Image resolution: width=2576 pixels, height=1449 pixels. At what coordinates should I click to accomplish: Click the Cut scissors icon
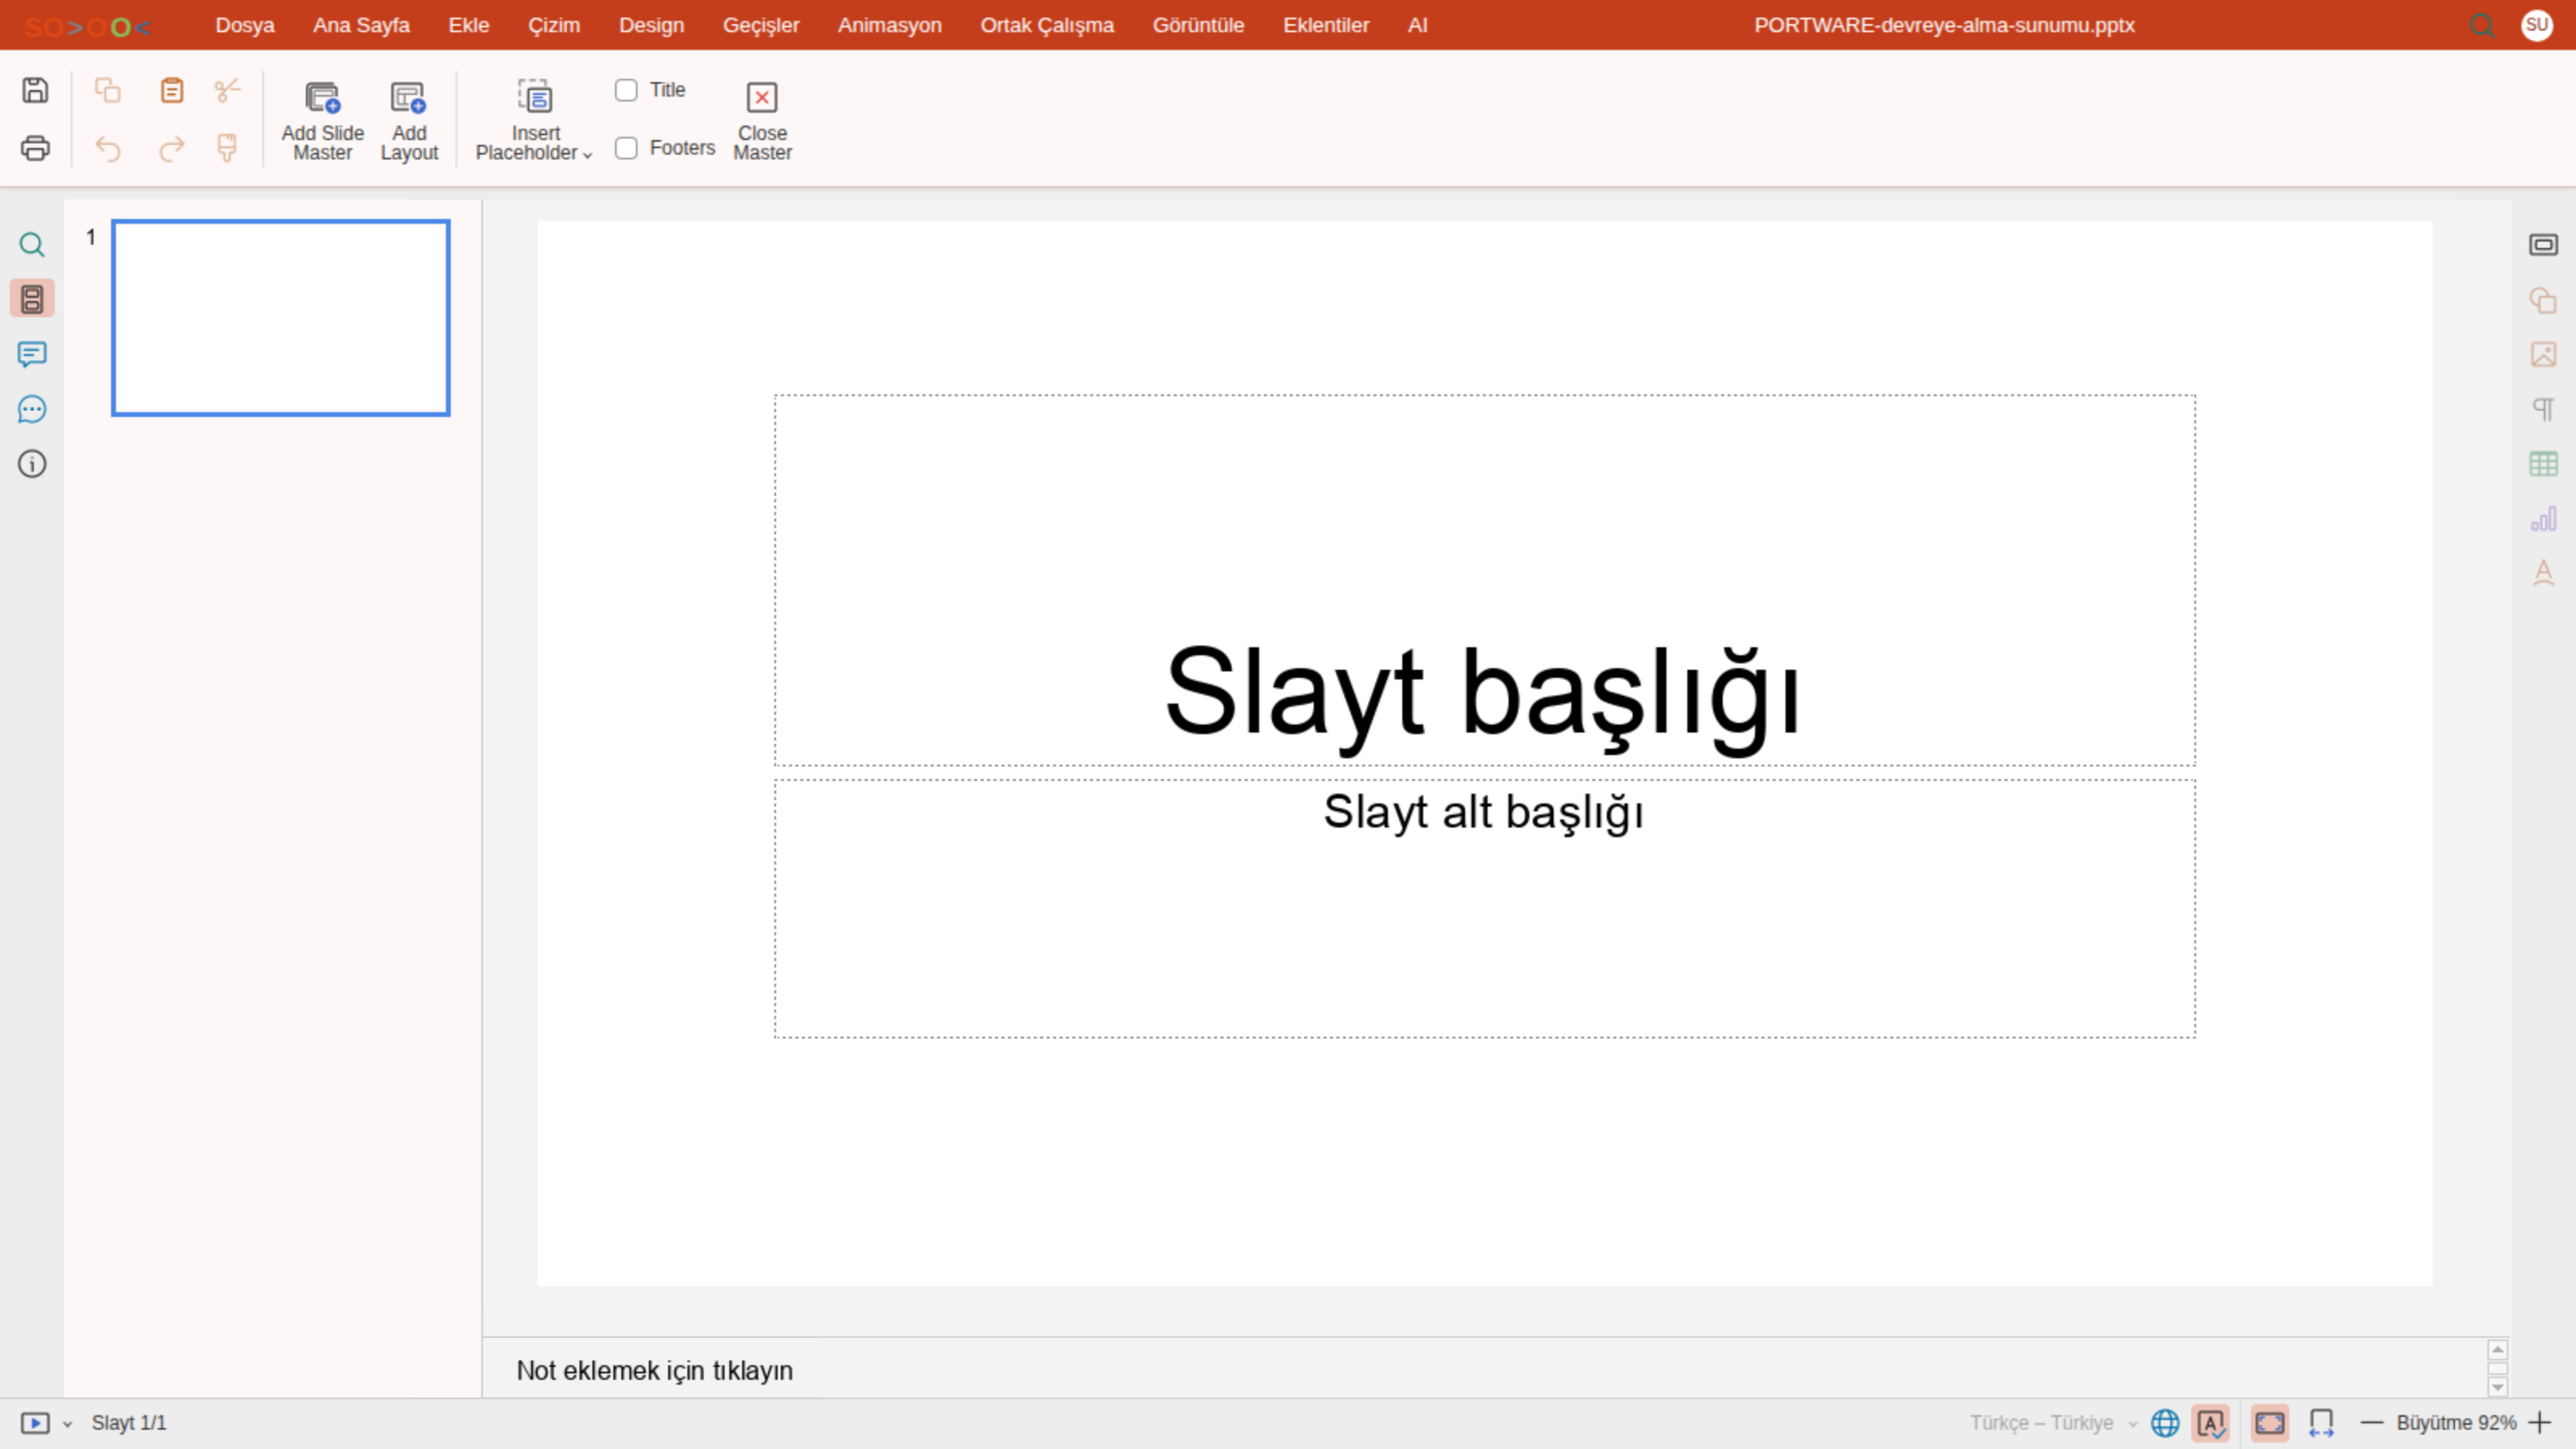click(227, 90)
